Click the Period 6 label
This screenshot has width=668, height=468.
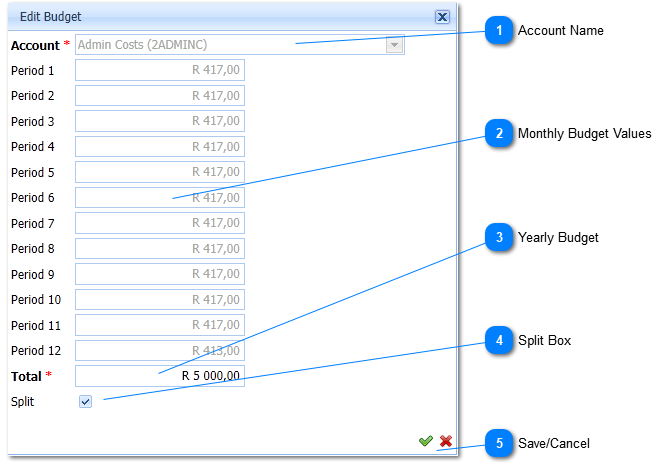coord(33,198)
